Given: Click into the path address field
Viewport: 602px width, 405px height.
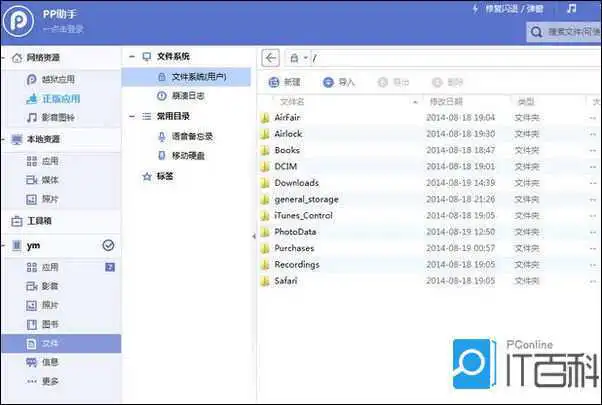Looking at the screenshot, I should 456,58.
